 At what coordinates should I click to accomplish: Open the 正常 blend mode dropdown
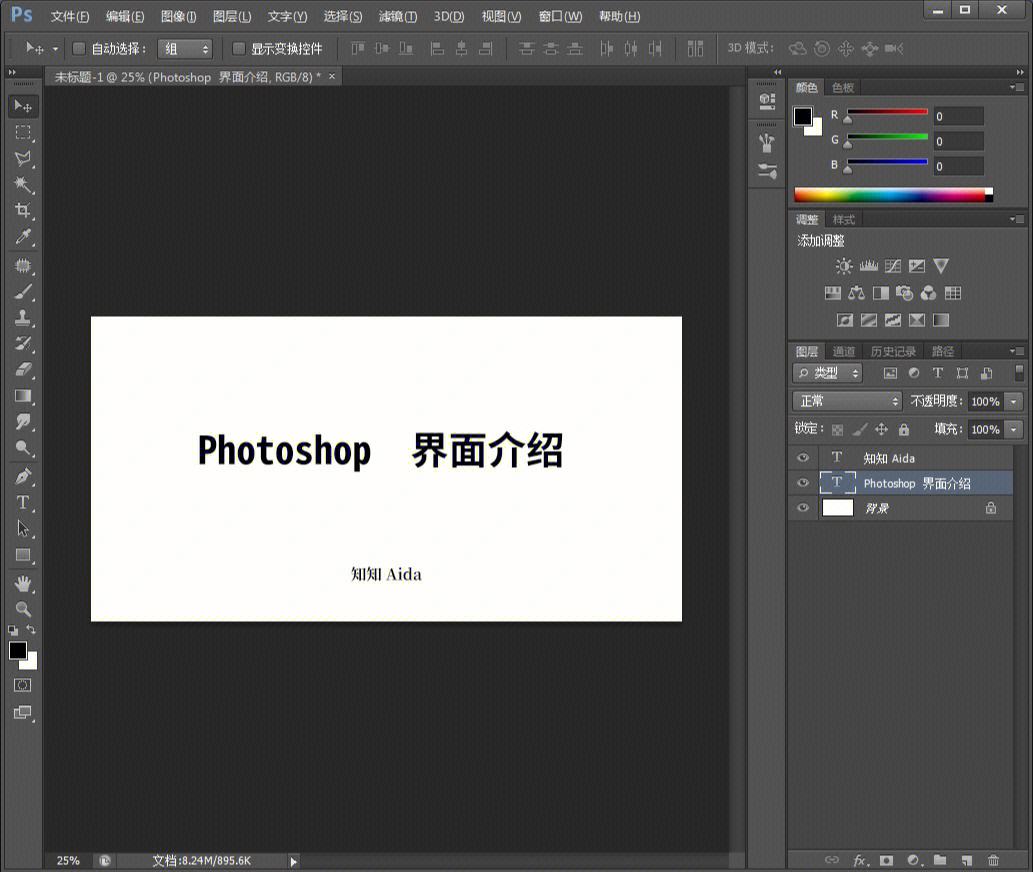pyautogui.click(x=847, y=401)
